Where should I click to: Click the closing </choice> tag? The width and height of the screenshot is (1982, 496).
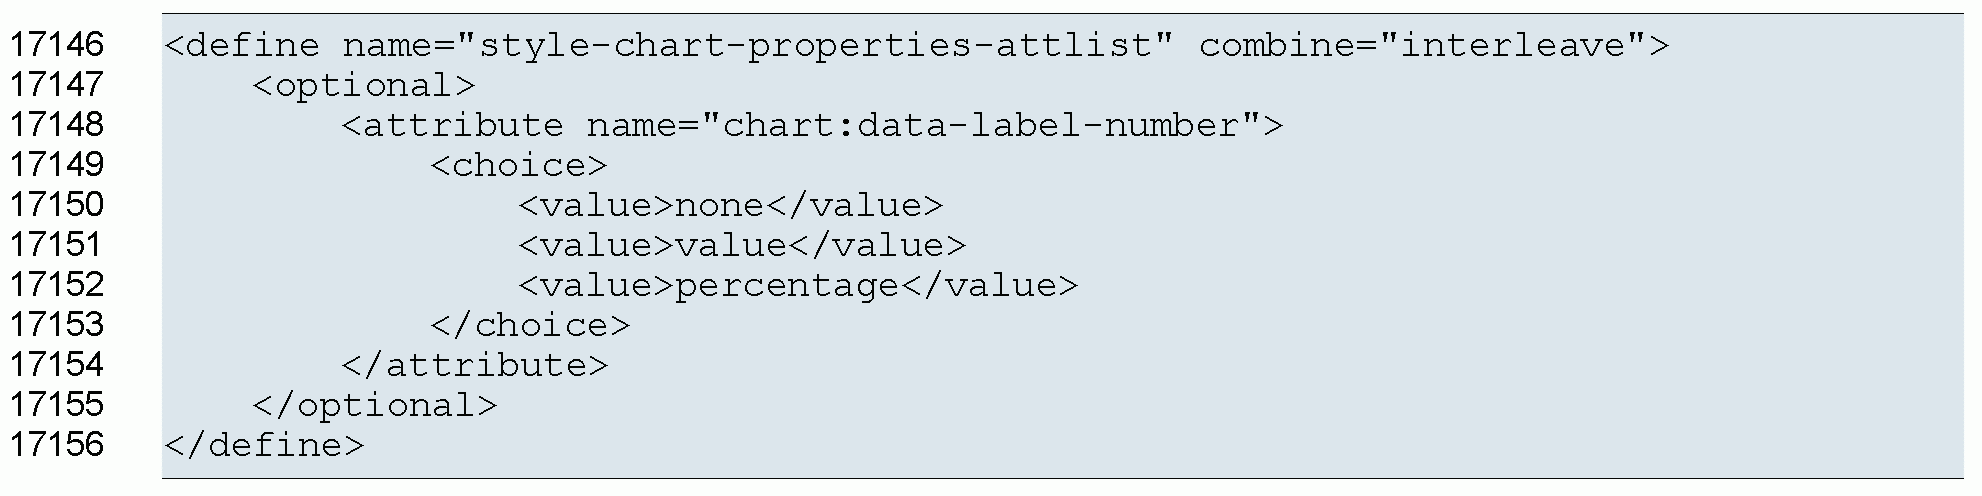tap(530, 325)
